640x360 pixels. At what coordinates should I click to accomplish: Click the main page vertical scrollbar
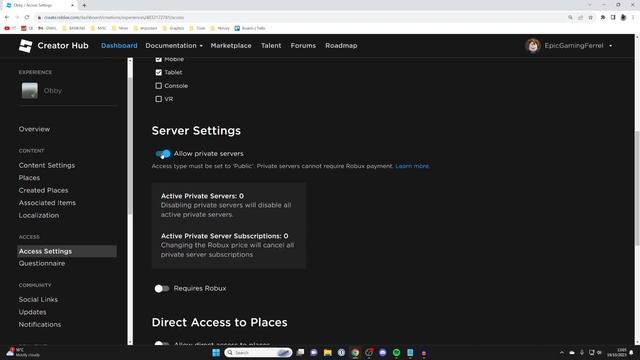(x=637, y=188)
